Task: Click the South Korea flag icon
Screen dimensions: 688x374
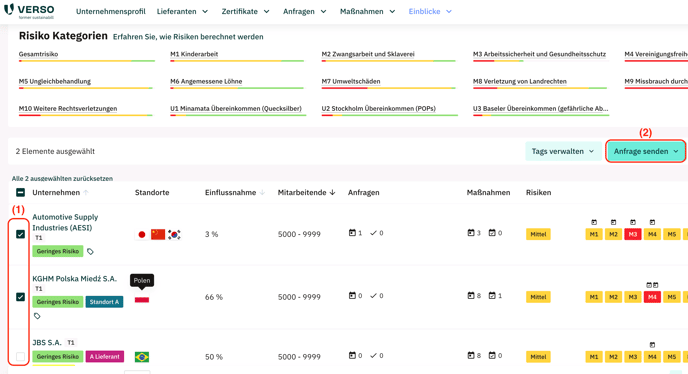Action: (x=174, y=234)
